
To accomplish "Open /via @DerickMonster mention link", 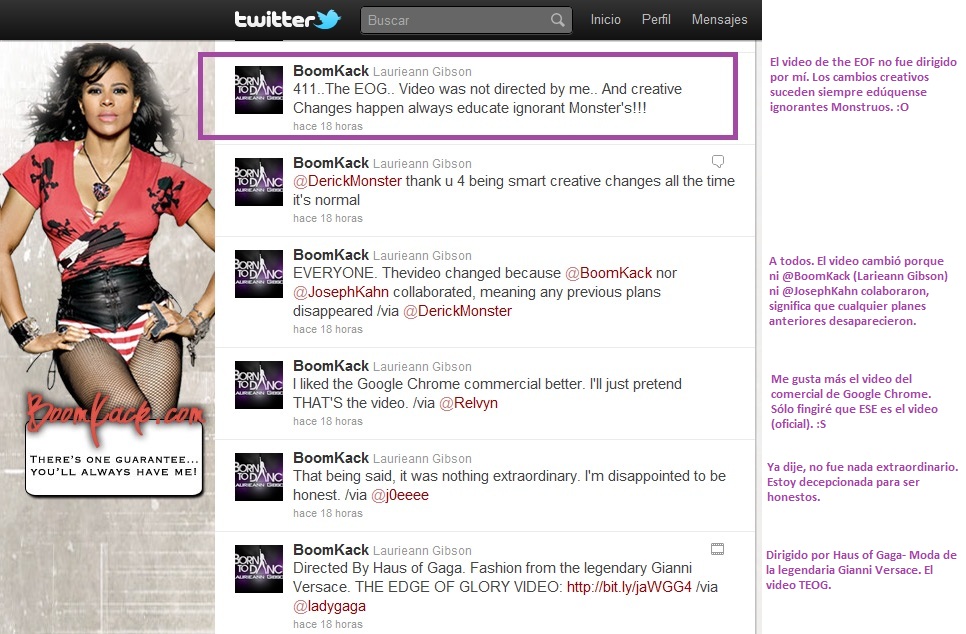I will (x=458, y=311).
